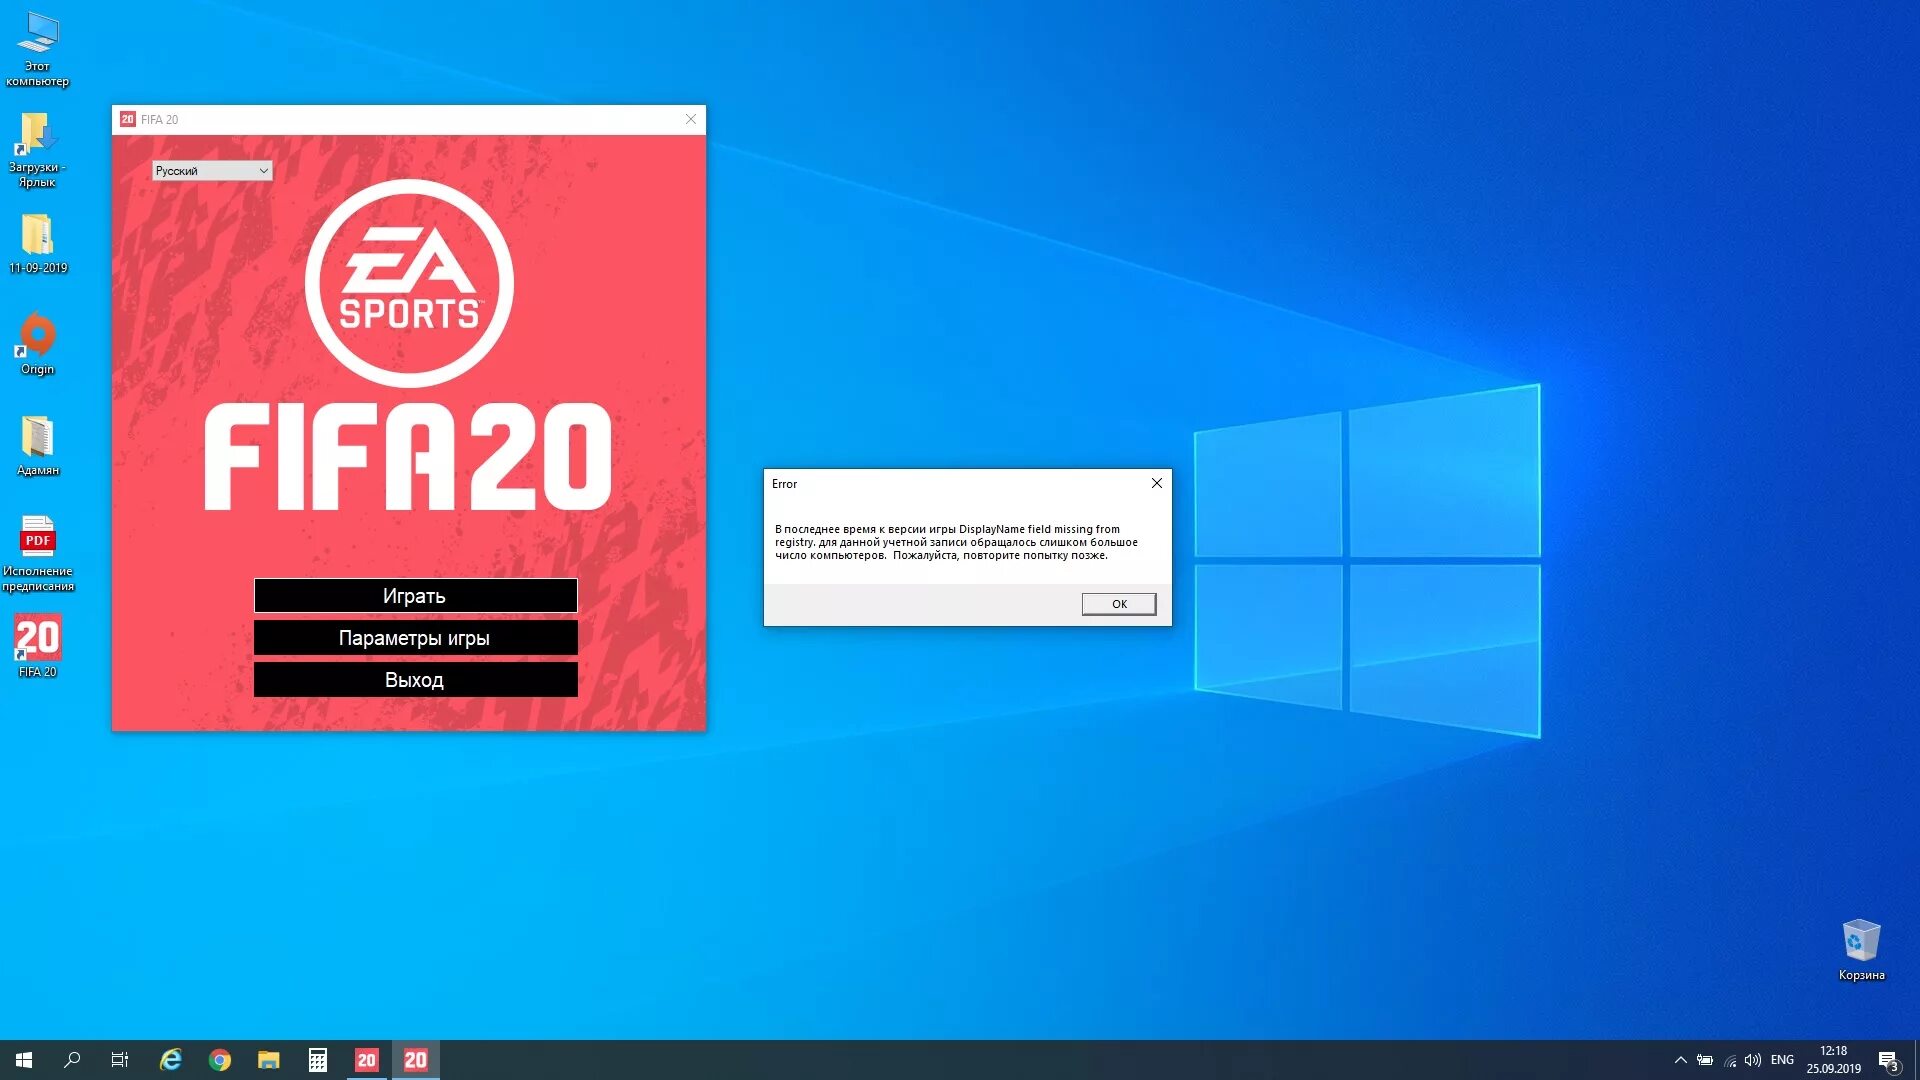
Task: Click the battery tray icon
Action: (1705, 1060)
